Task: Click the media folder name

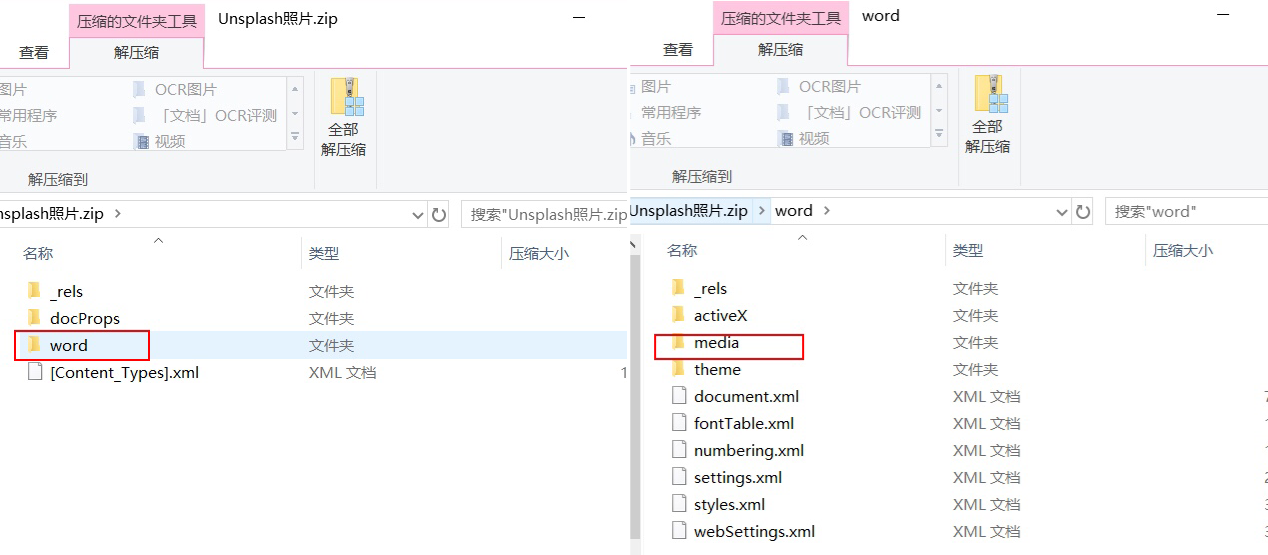Action: [717, 342]
